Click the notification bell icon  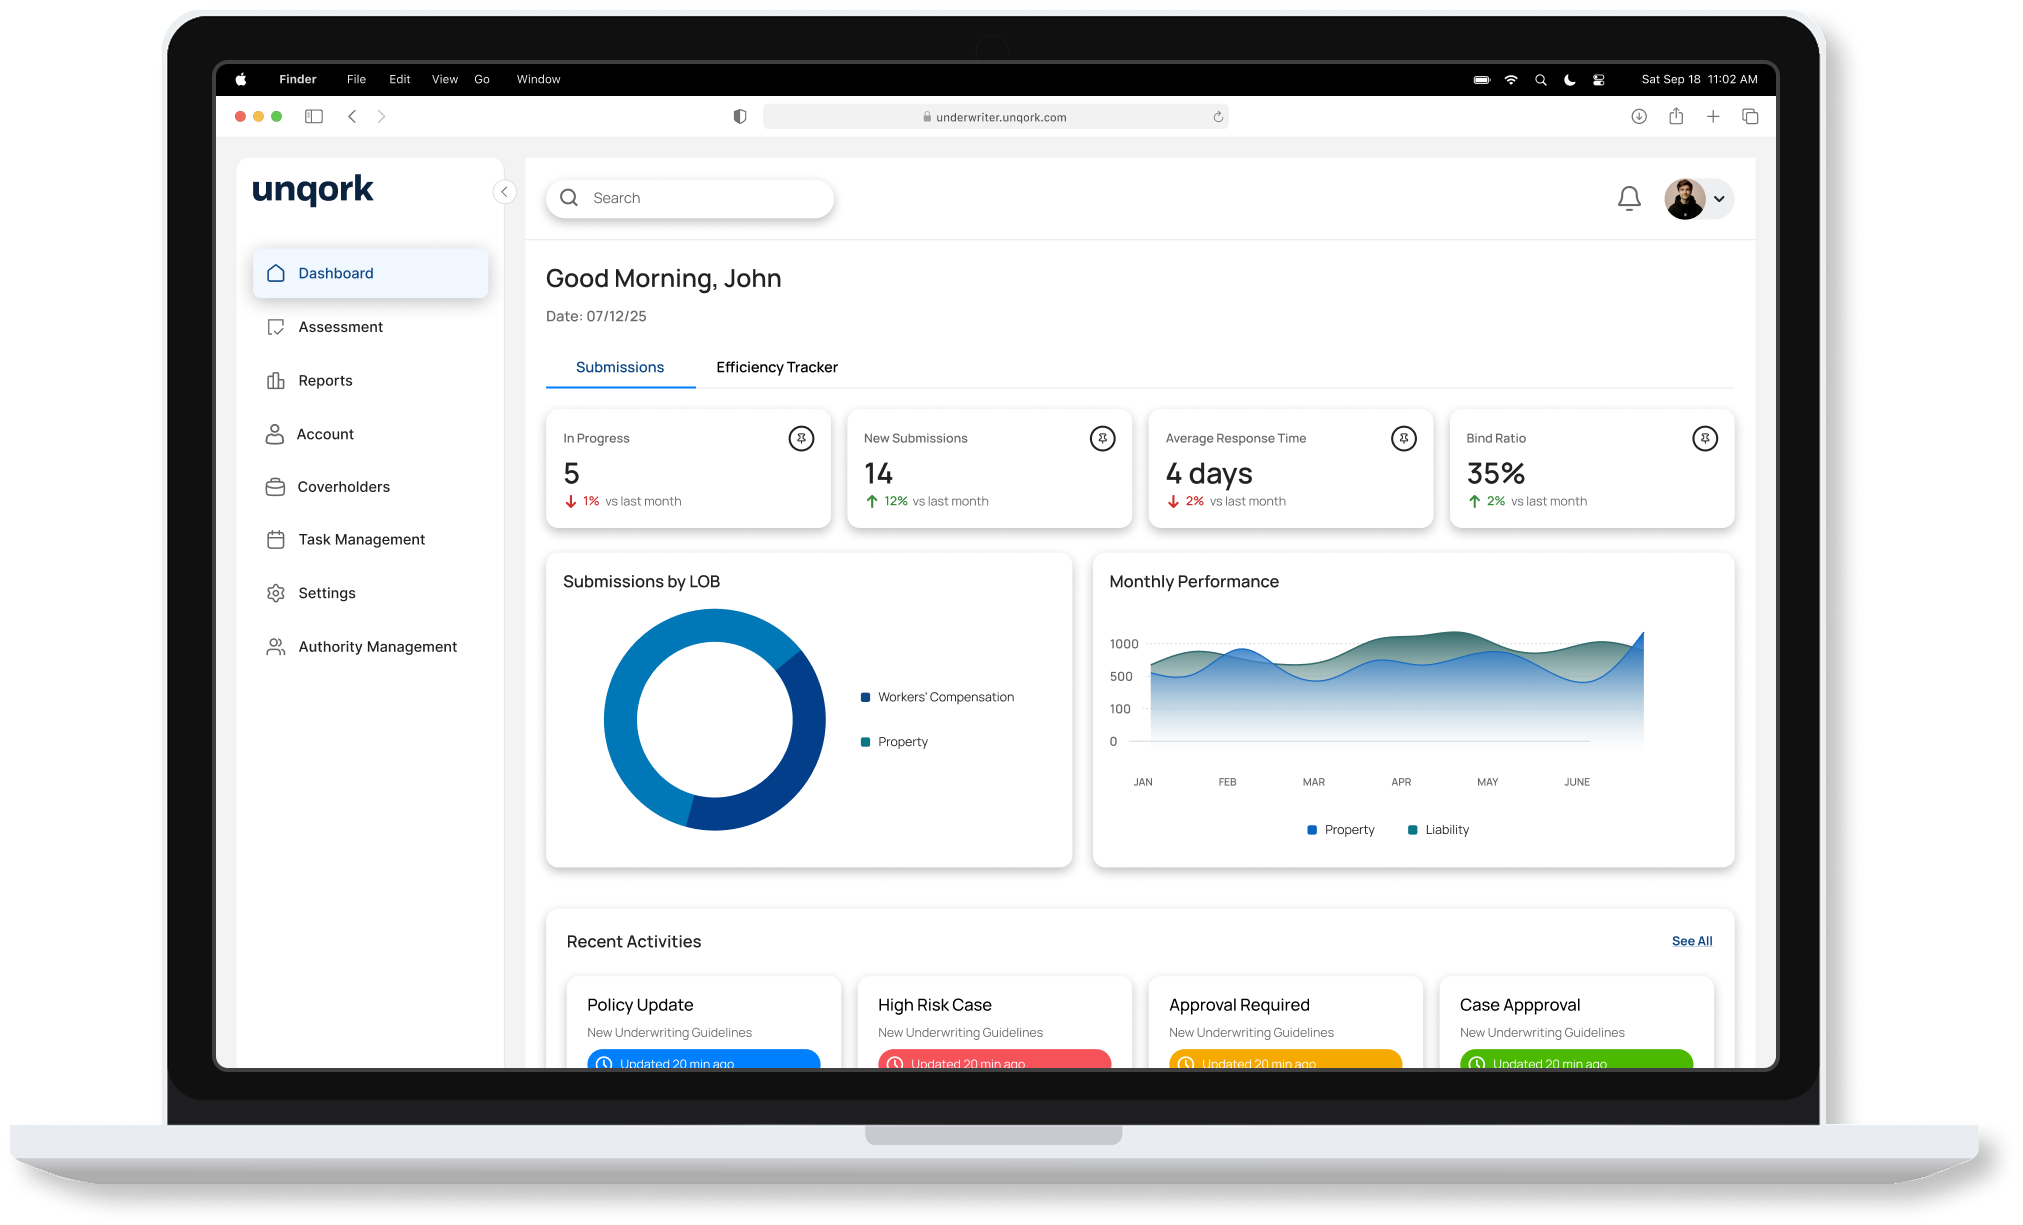[x=1628, y=199]
